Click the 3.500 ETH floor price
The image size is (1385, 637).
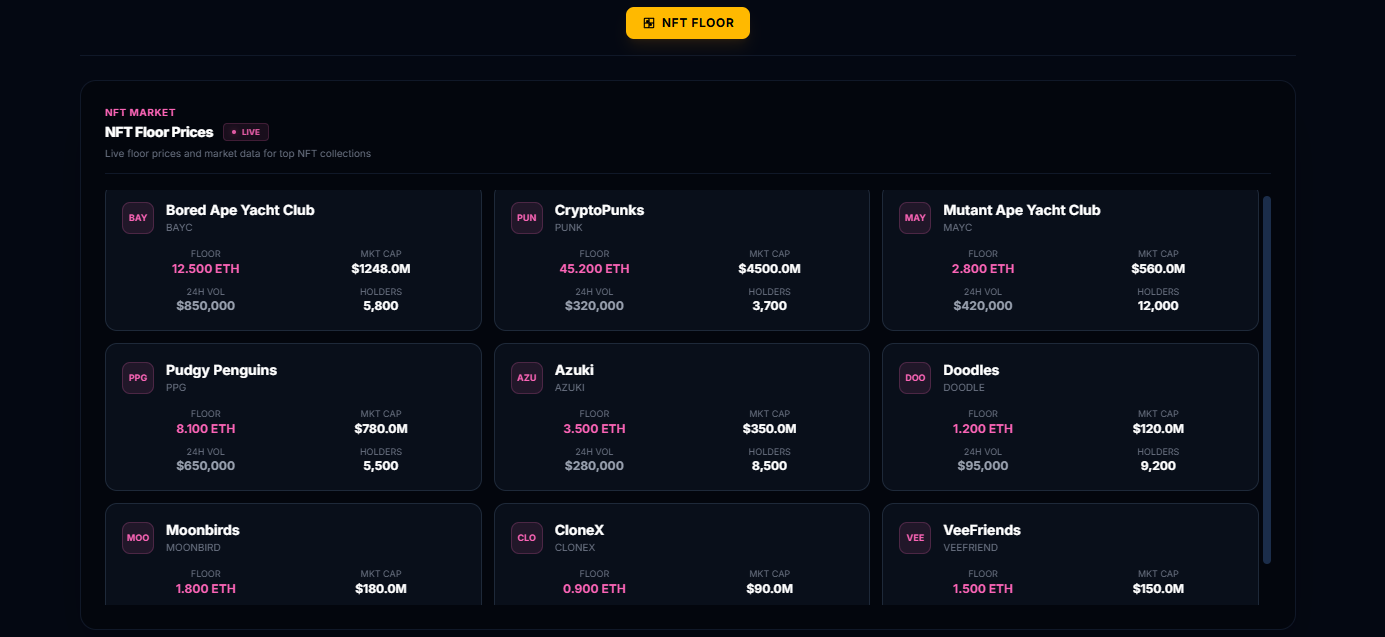coord(594,429)
